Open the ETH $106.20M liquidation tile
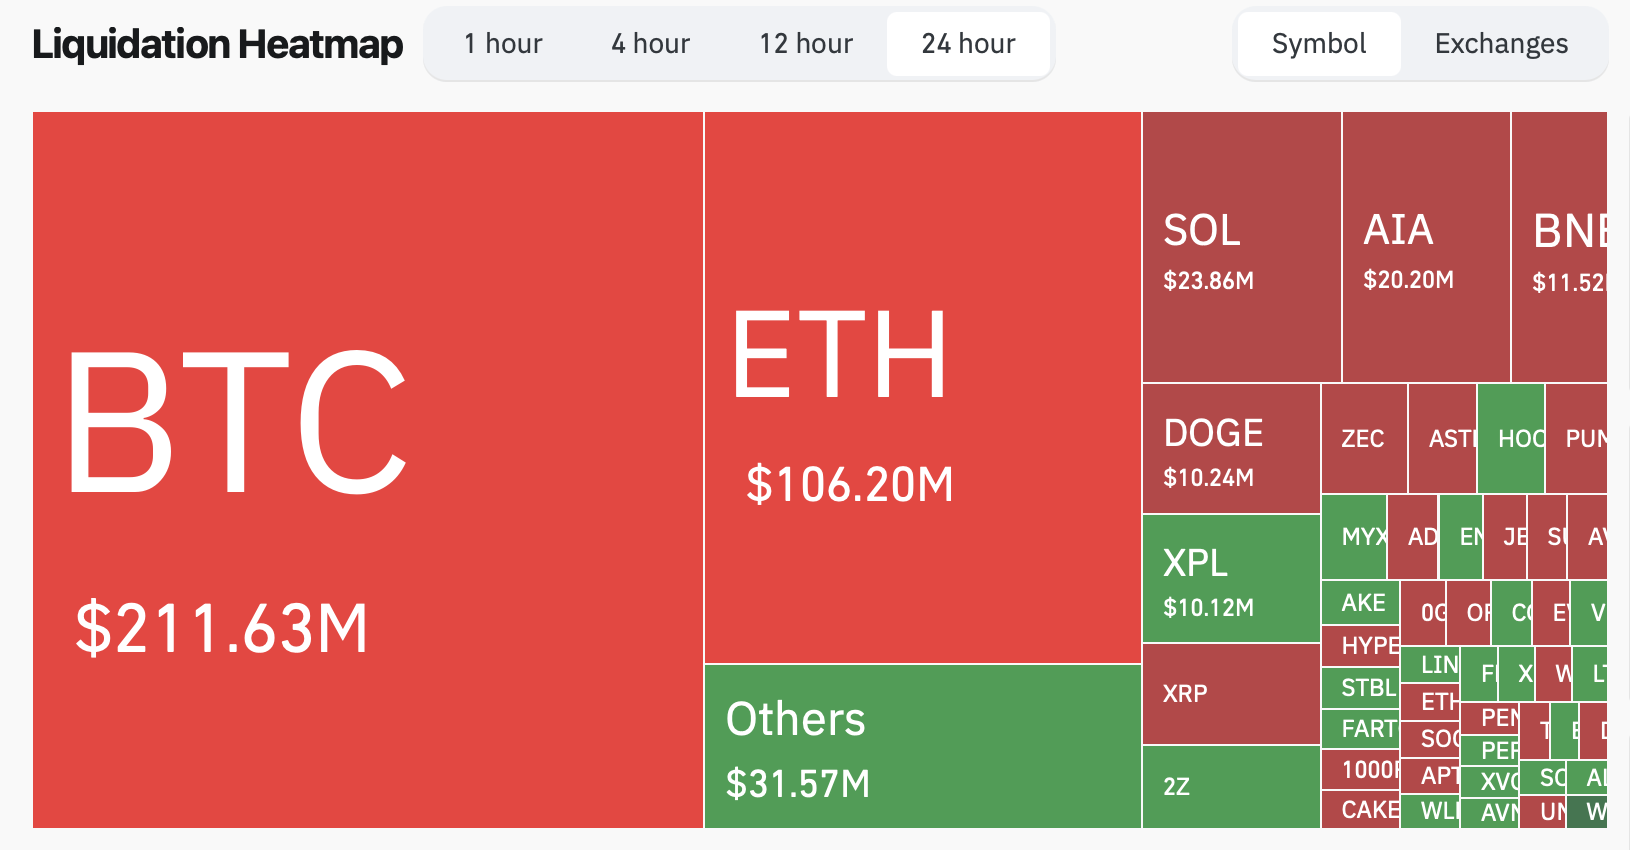Viewport: 1630px width, 850px height. click(x=922, y=387)
